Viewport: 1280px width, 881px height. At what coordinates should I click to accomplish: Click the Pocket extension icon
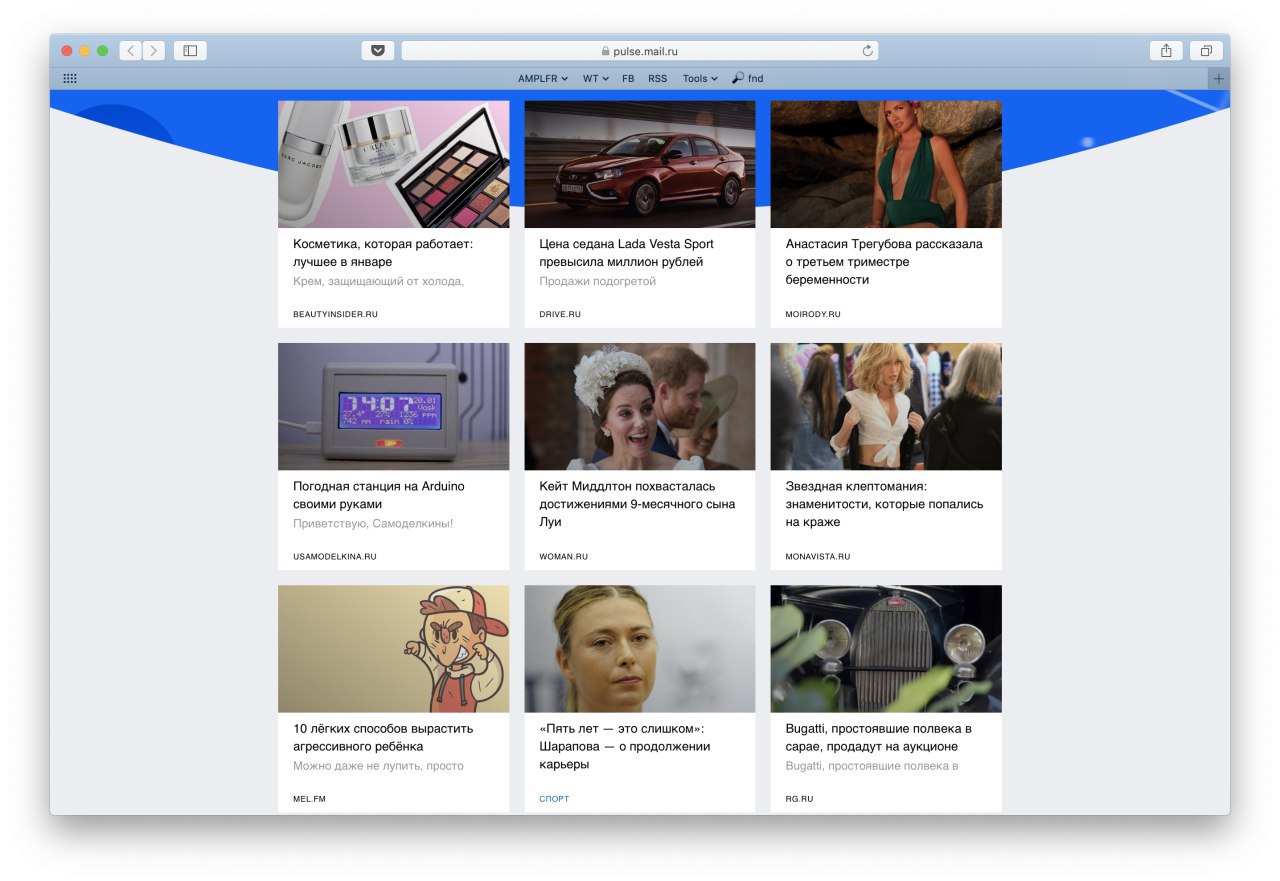[x=378, y=50]
